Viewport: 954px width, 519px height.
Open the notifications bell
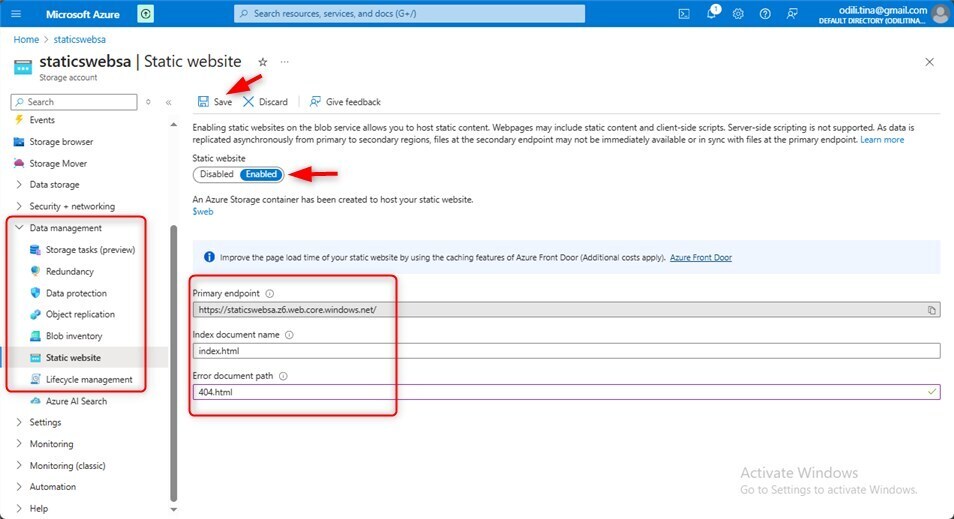711,13
